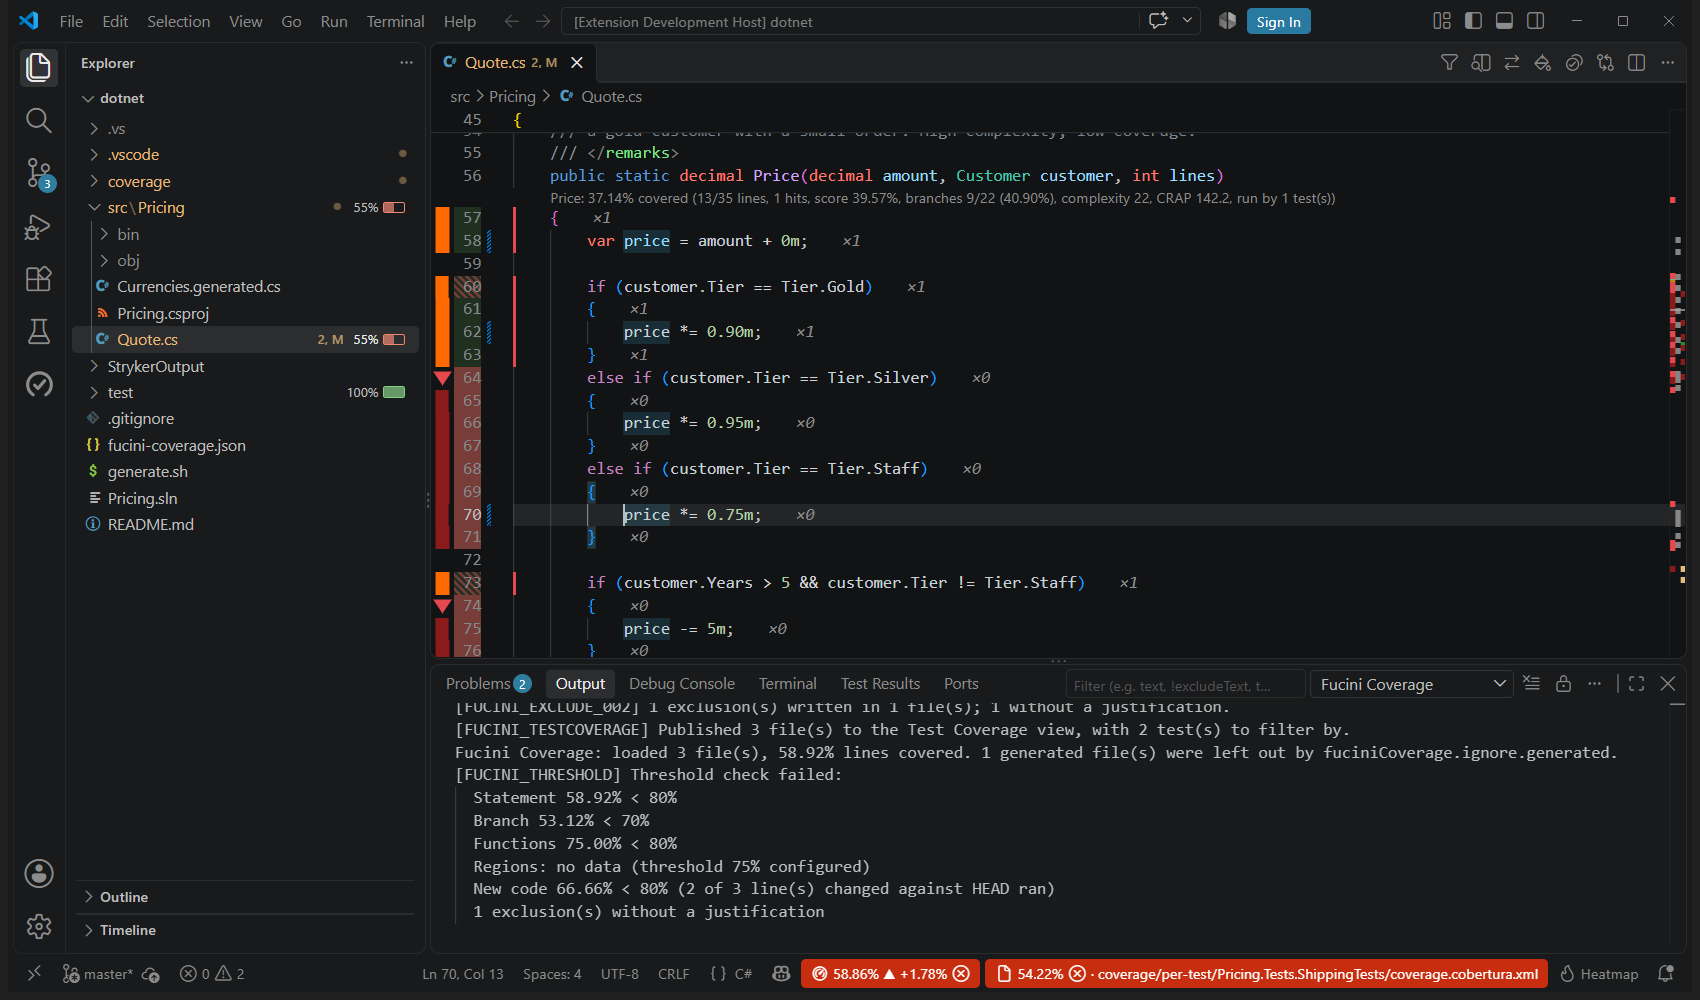Image resolution: width=1700 pixels, height=1000 pixels.
Task: Click the master* branch in status bar
Action: [98, 974]
